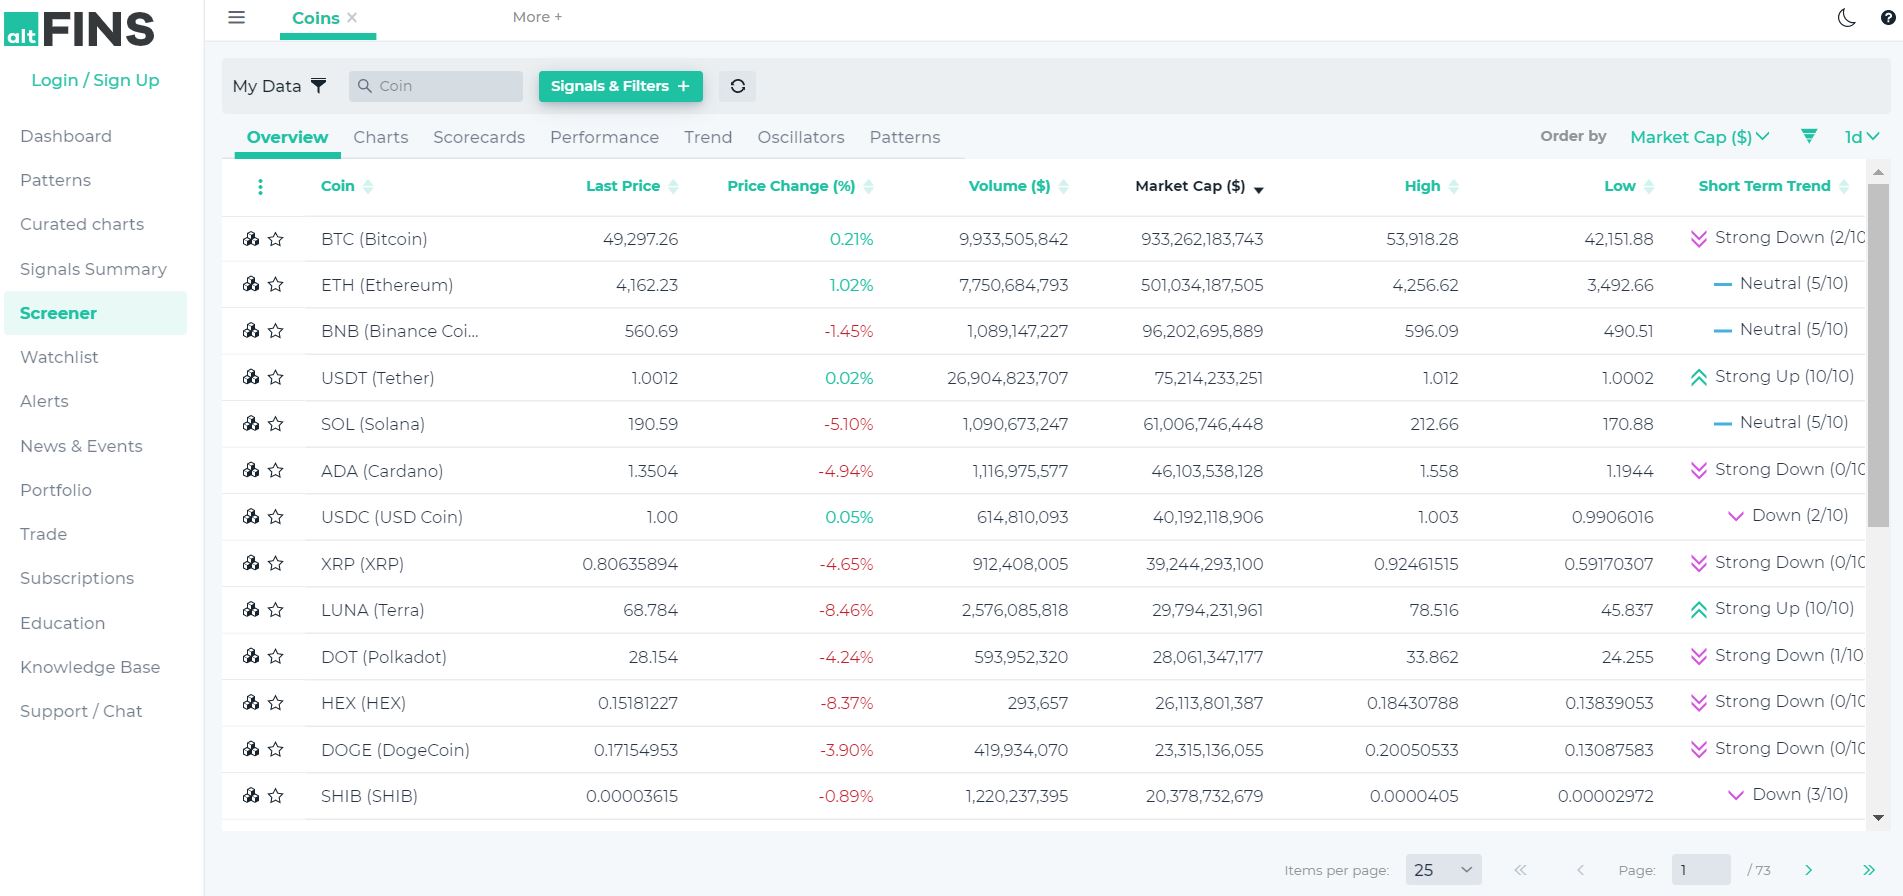Star BTC (Bitcoin) as favorite
Screen dimensions: 1903x896
276,239
